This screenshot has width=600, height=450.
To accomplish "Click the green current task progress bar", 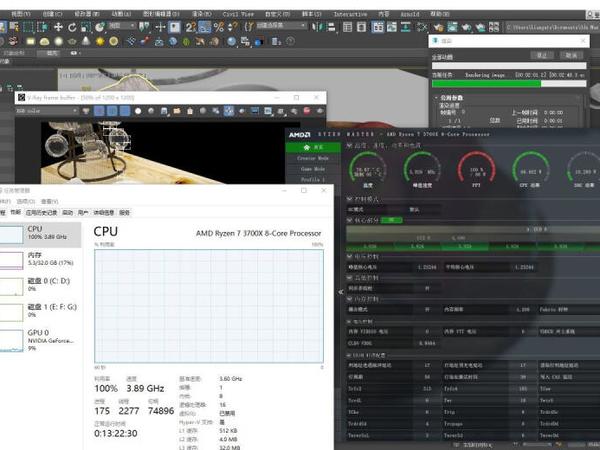I will 509,83.
